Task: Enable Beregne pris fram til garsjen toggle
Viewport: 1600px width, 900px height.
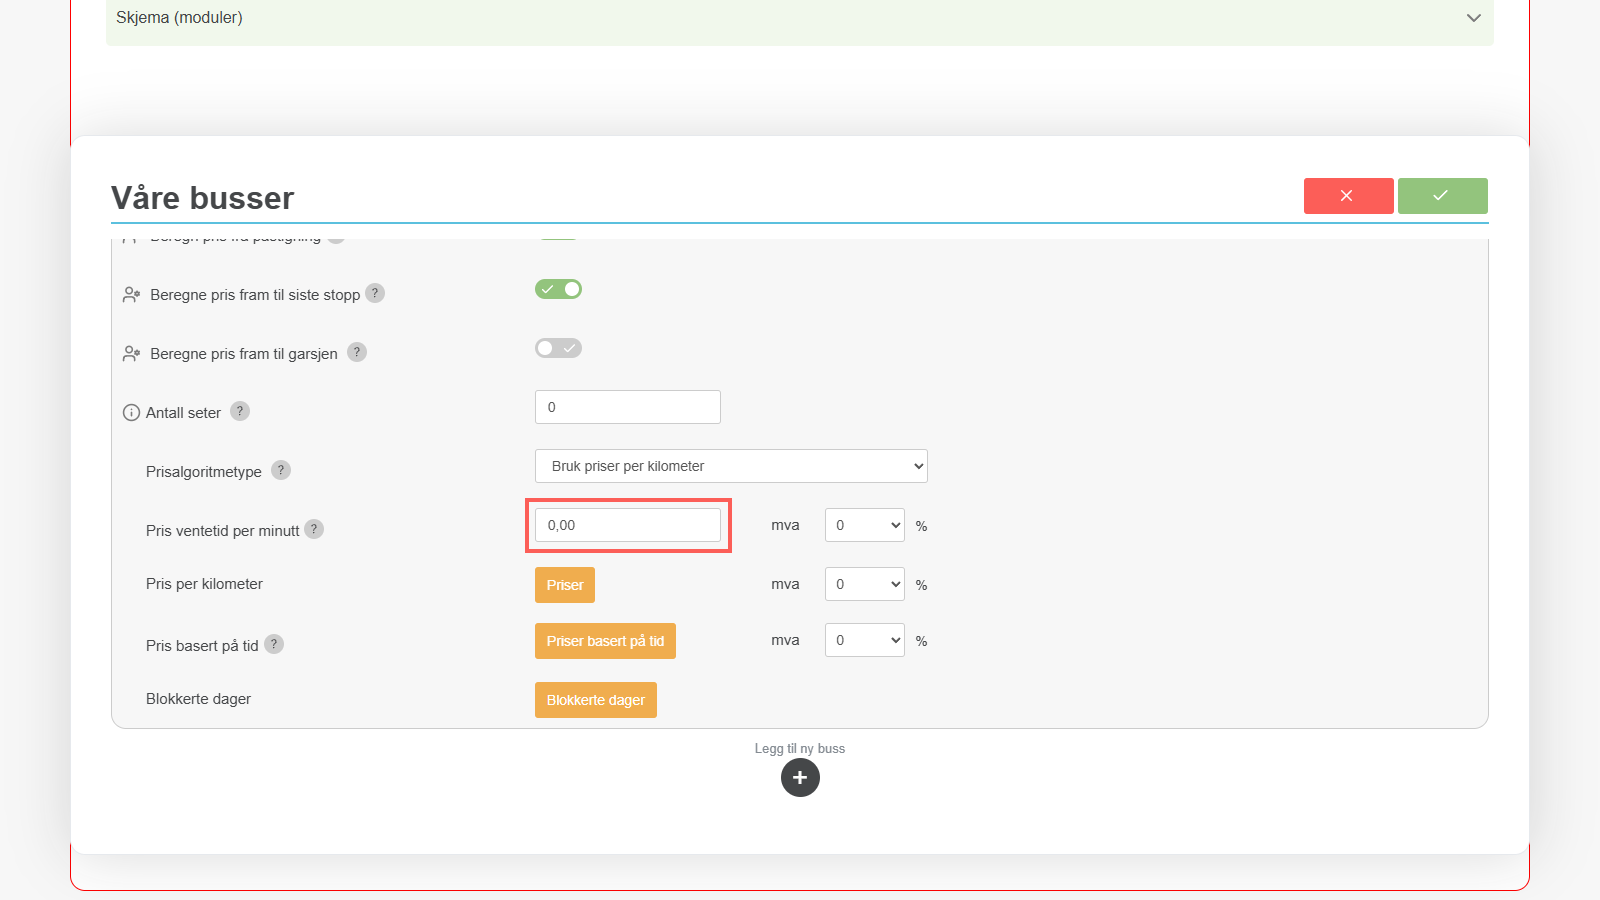Action: pos(558,348)
